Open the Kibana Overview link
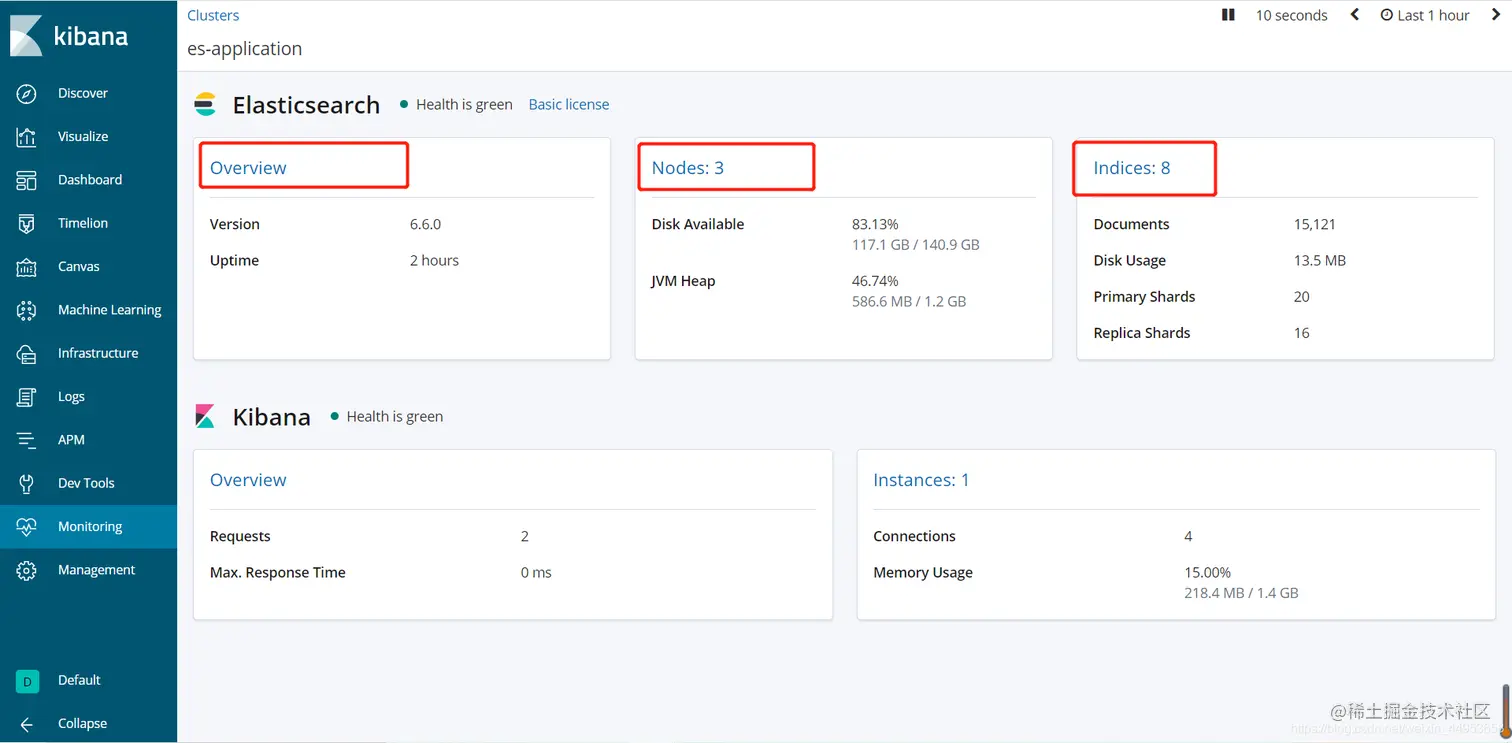Image resolution: width=1512 pixels, height=743 pixels. [248, 480]
